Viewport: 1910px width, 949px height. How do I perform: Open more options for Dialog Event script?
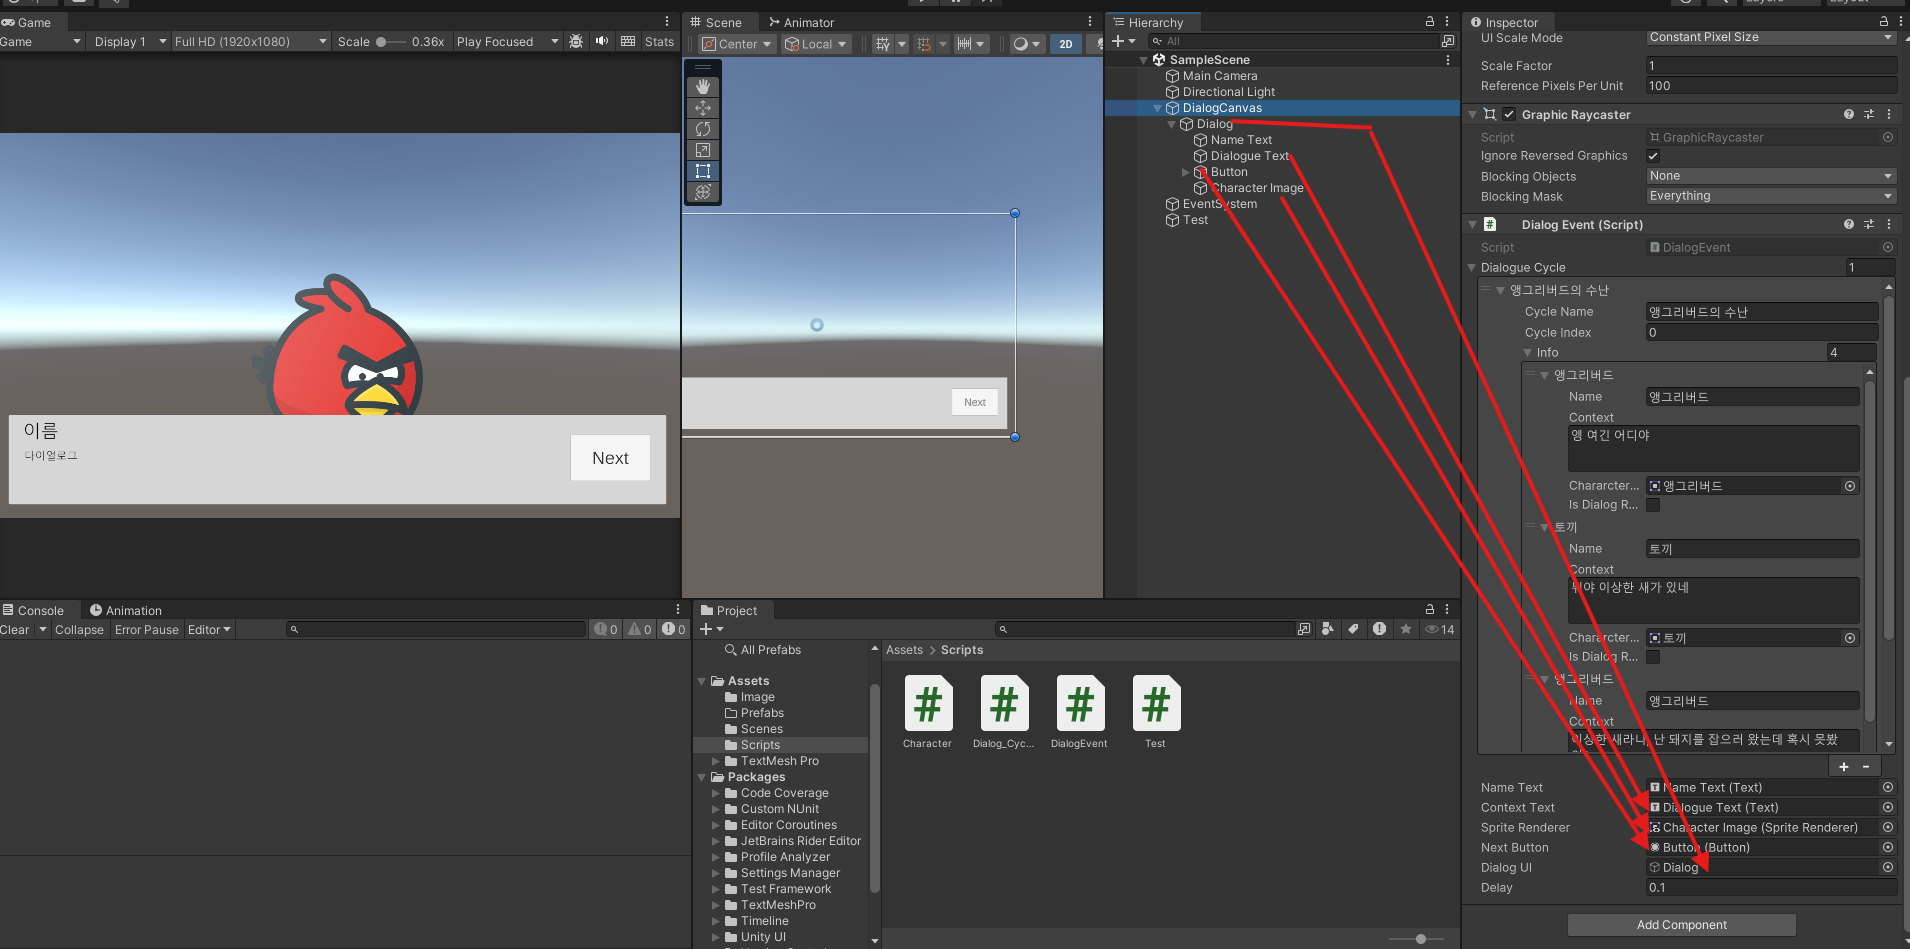[x=1889, y=225]
